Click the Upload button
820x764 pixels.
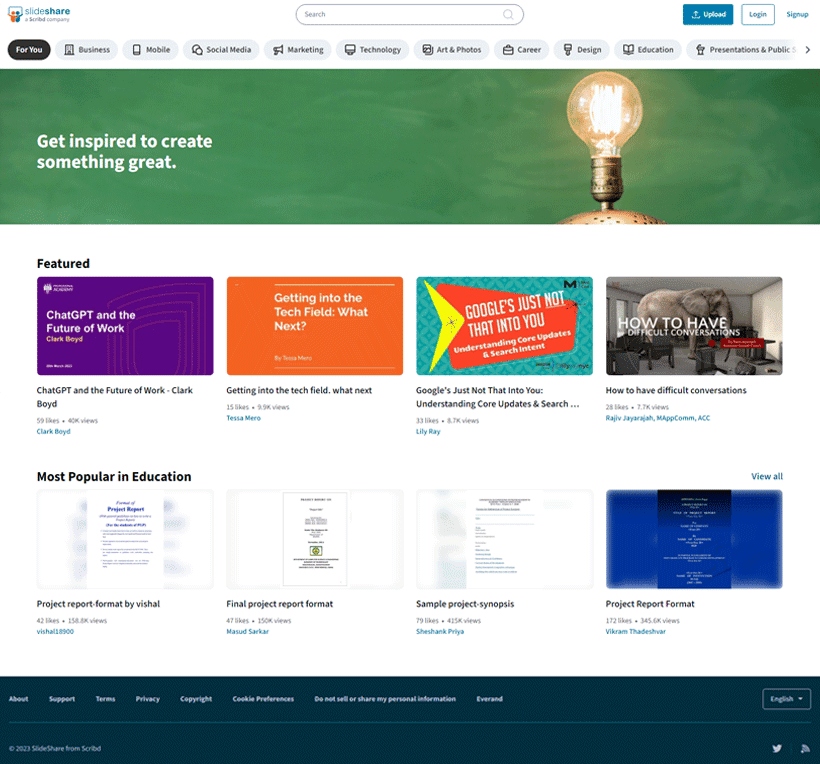(x=708, y=15)
